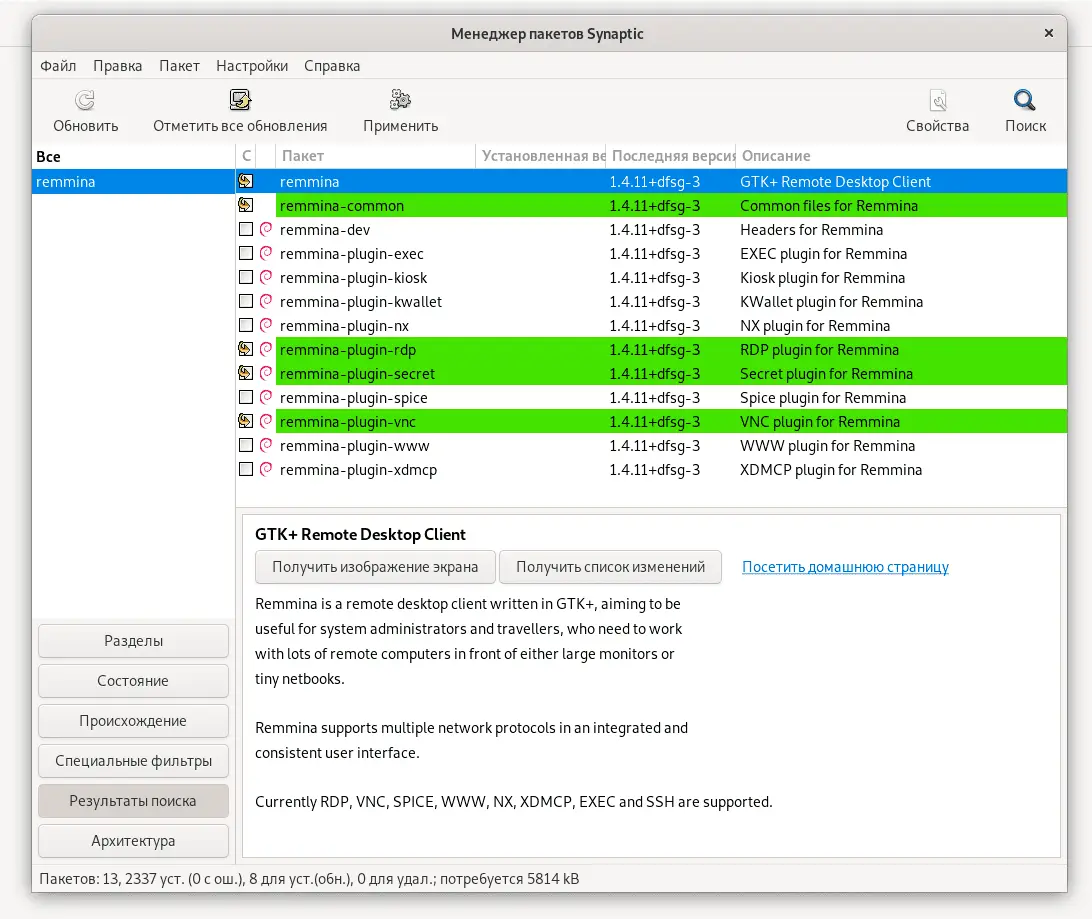Sort by the Пакет column header
The width and height of the screenshot is (1092, 919).
(x=375, y=156)
